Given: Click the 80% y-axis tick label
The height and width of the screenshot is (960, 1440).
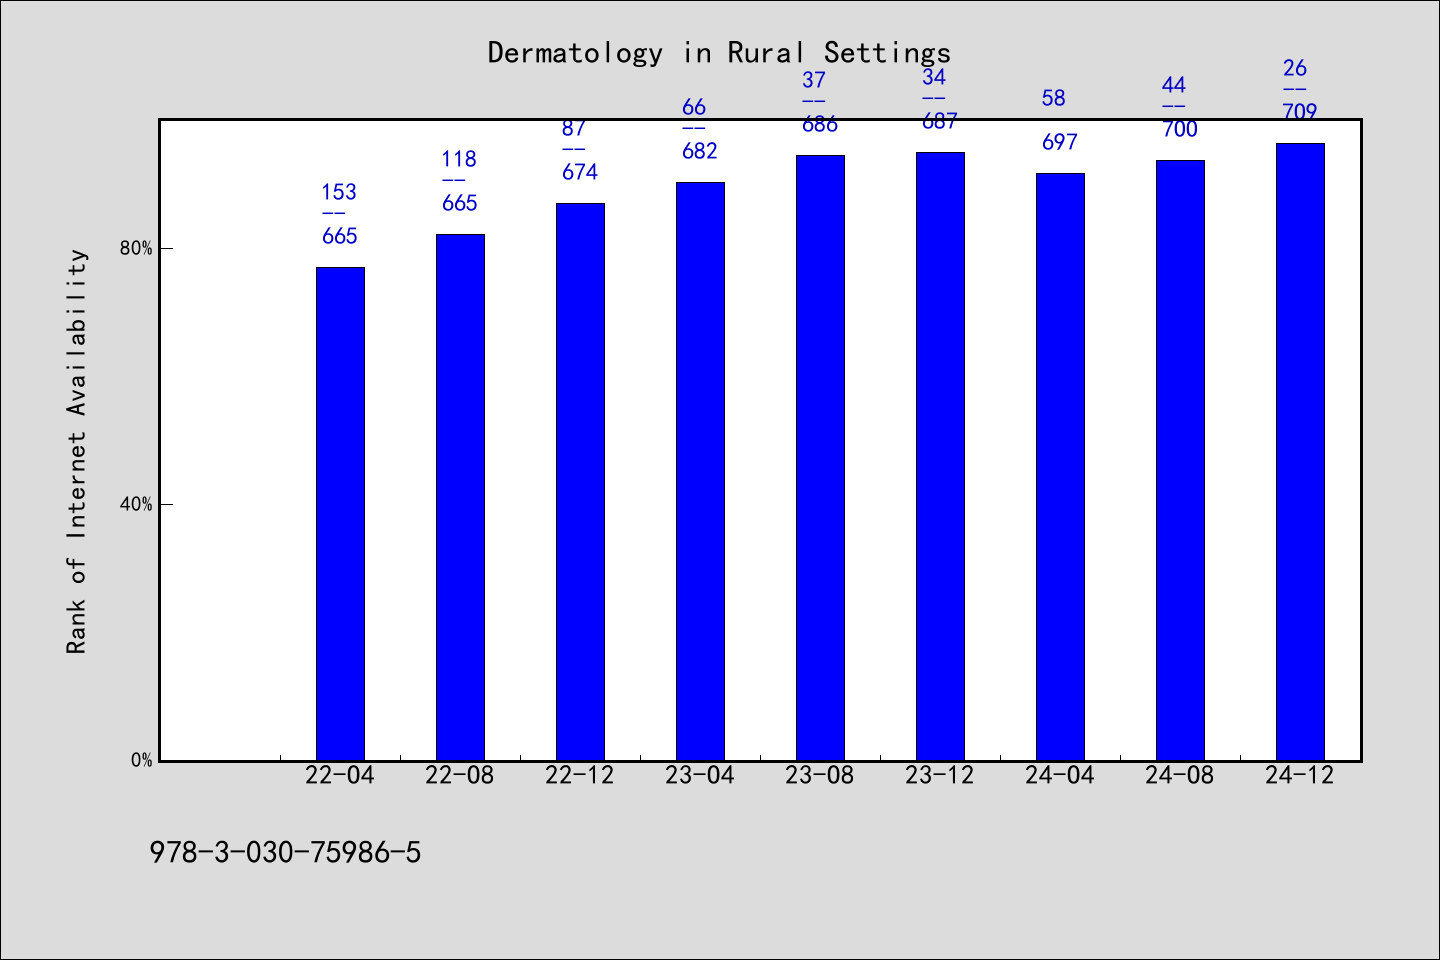Looking at the screenshot, I should click(x=136, y=249).
